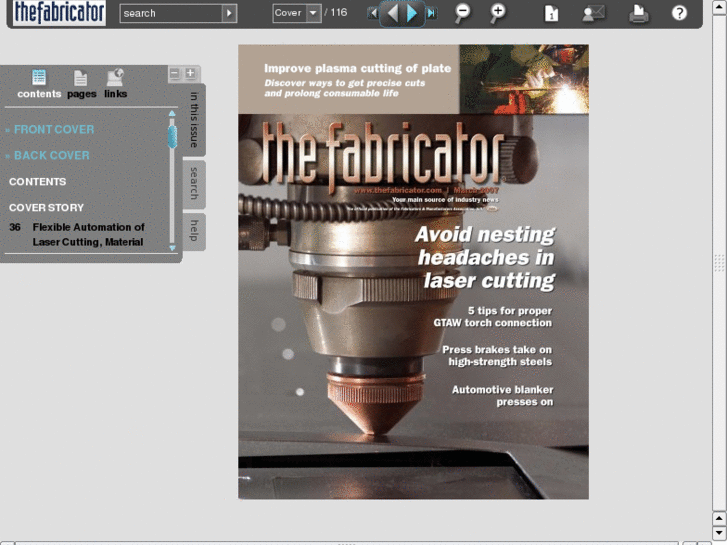The height and width of the screenshot is (545, 727).
Task: Click thefabricator logo in toolbar
Action: click(59, 13)
